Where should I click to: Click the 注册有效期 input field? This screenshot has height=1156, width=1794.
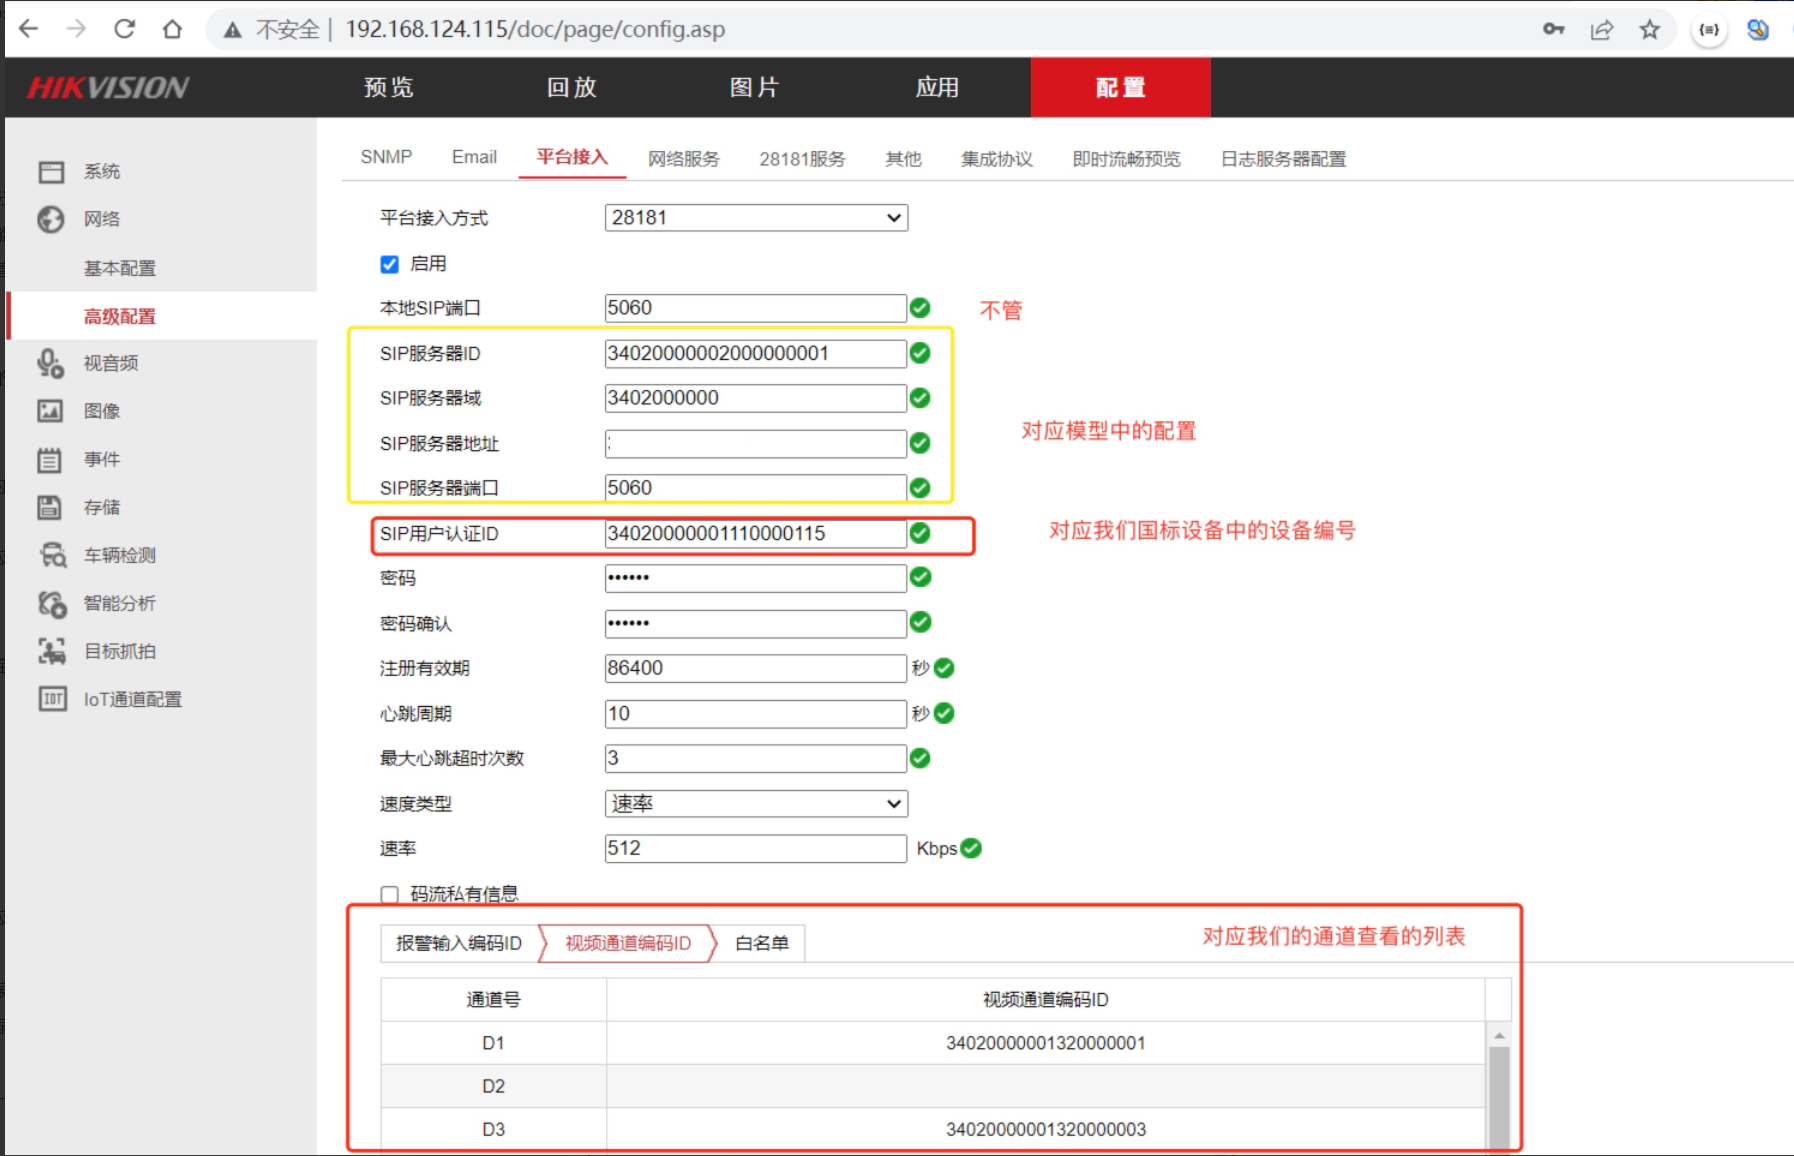pos(756,668)
